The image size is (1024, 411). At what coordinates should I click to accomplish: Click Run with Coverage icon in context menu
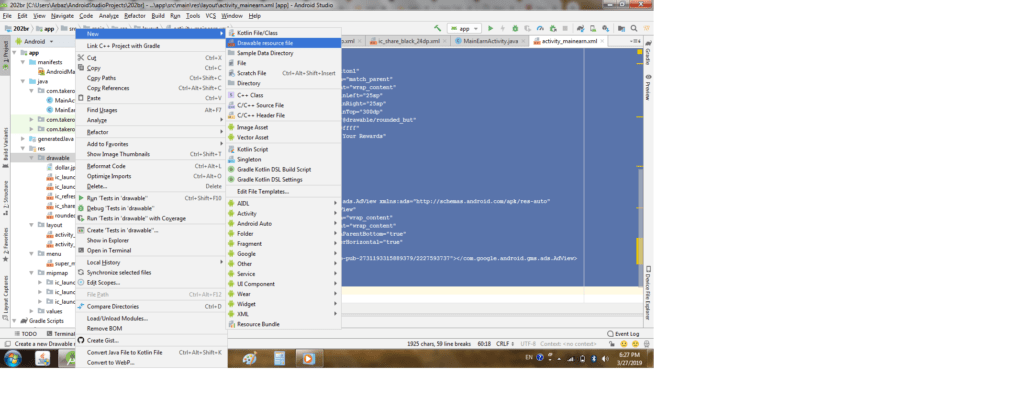pos(81,218)
